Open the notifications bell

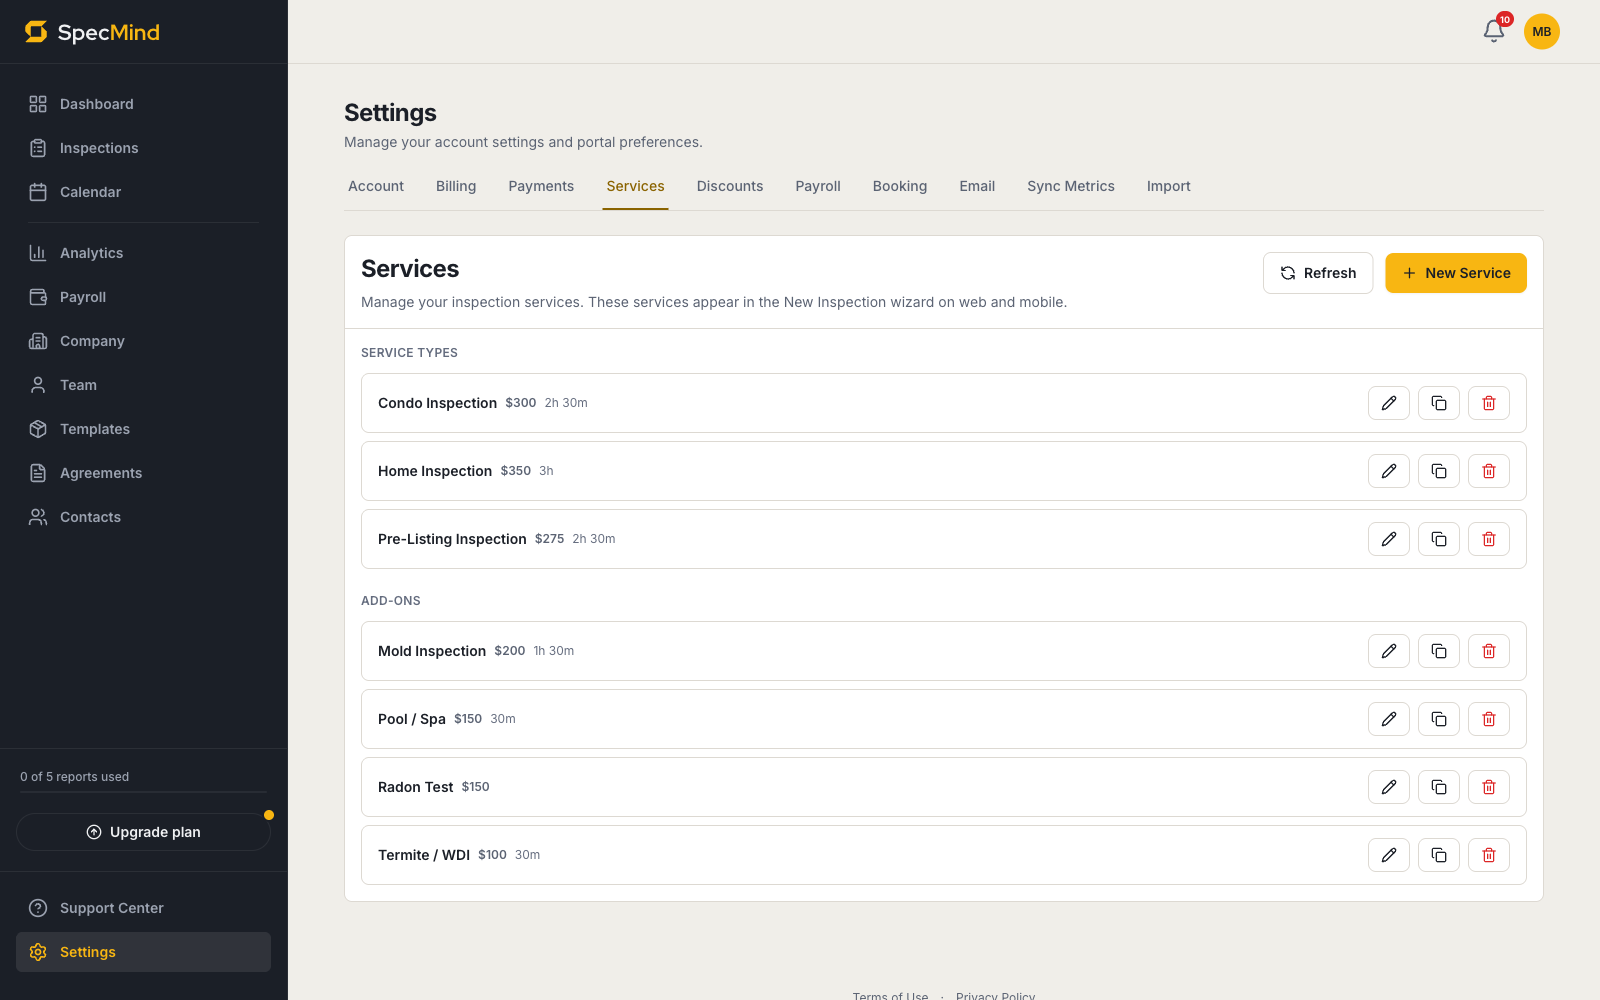pos(1494,31)
